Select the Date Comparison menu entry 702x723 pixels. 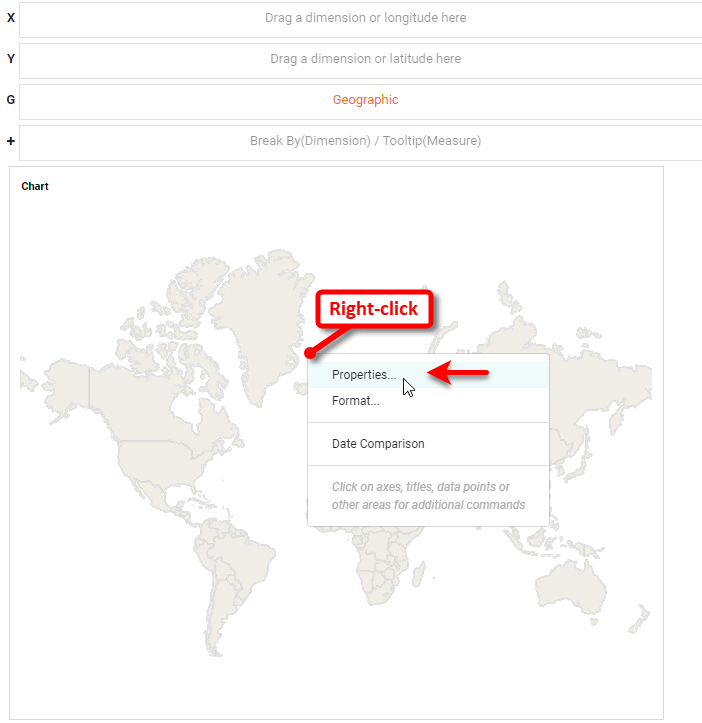(378, 444)
